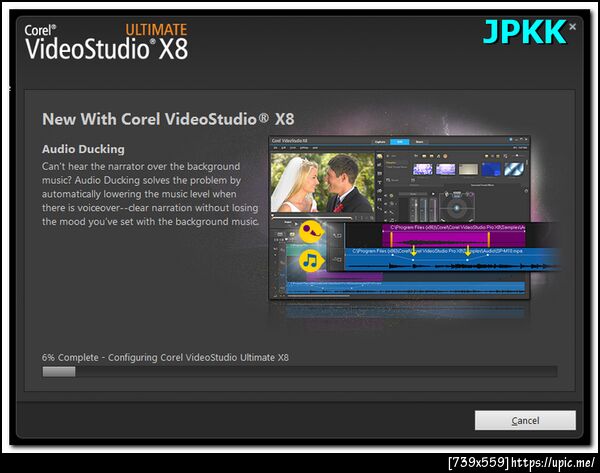The height and width of the screenshot is (473, 600).
Task: Click the "6% Complete" status text
Action: 70,357
